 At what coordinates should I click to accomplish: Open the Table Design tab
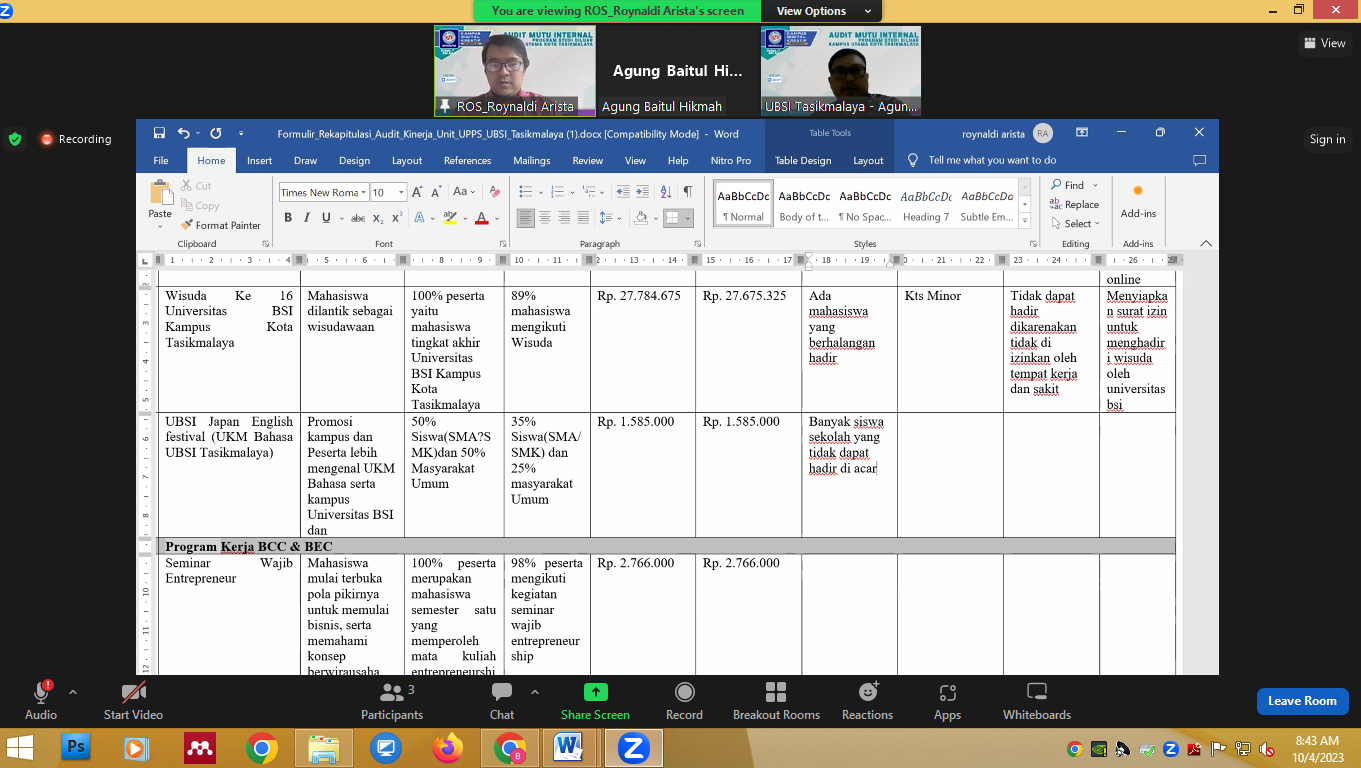click(x=803, y=160)
